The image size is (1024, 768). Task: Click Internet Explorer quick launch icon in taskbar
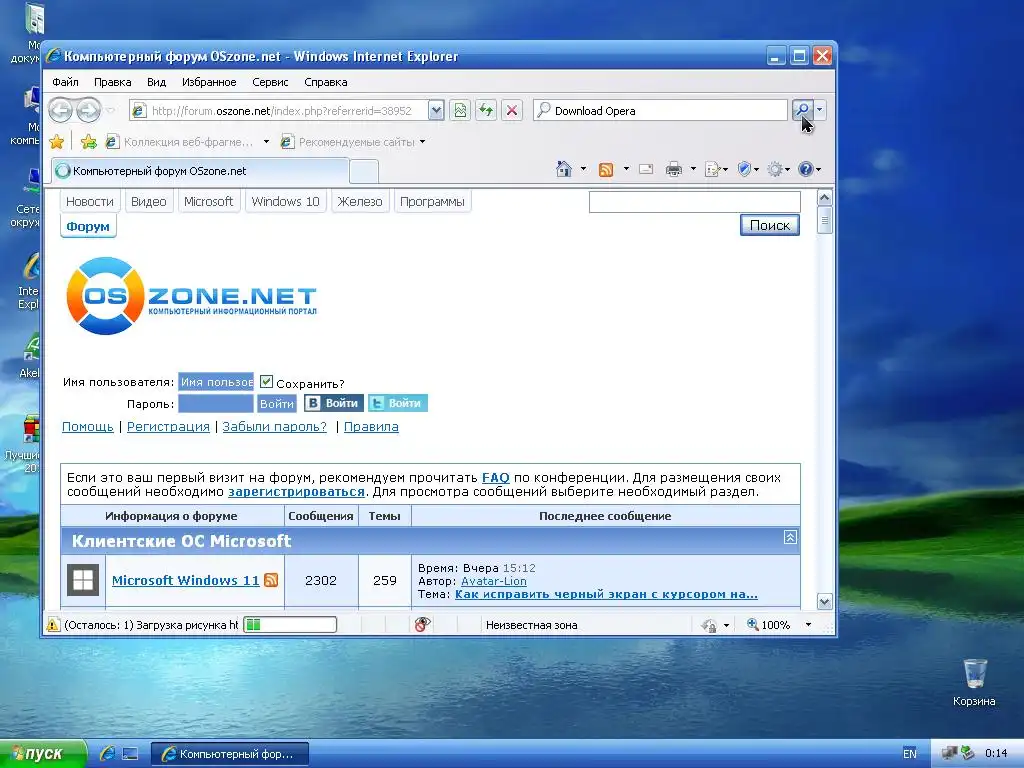(x=108, y=754)
